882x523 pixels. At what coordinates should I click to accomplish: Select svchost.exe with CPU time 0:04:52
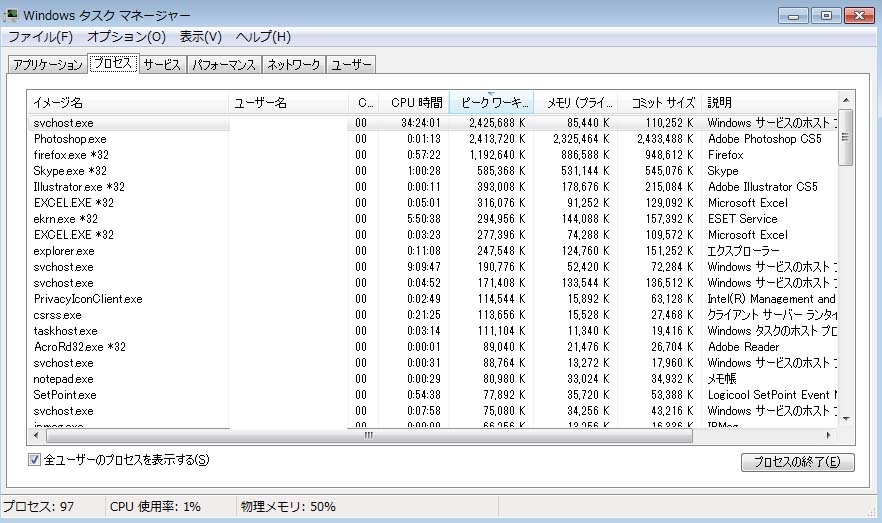click(x=433, y=283)
